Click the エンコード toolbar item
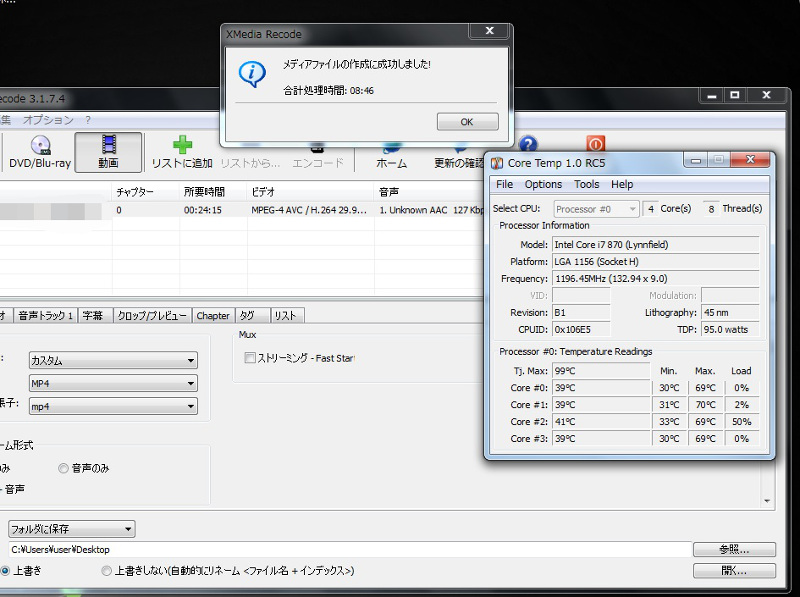Screen dimensions: 800x597 [317, 158]
